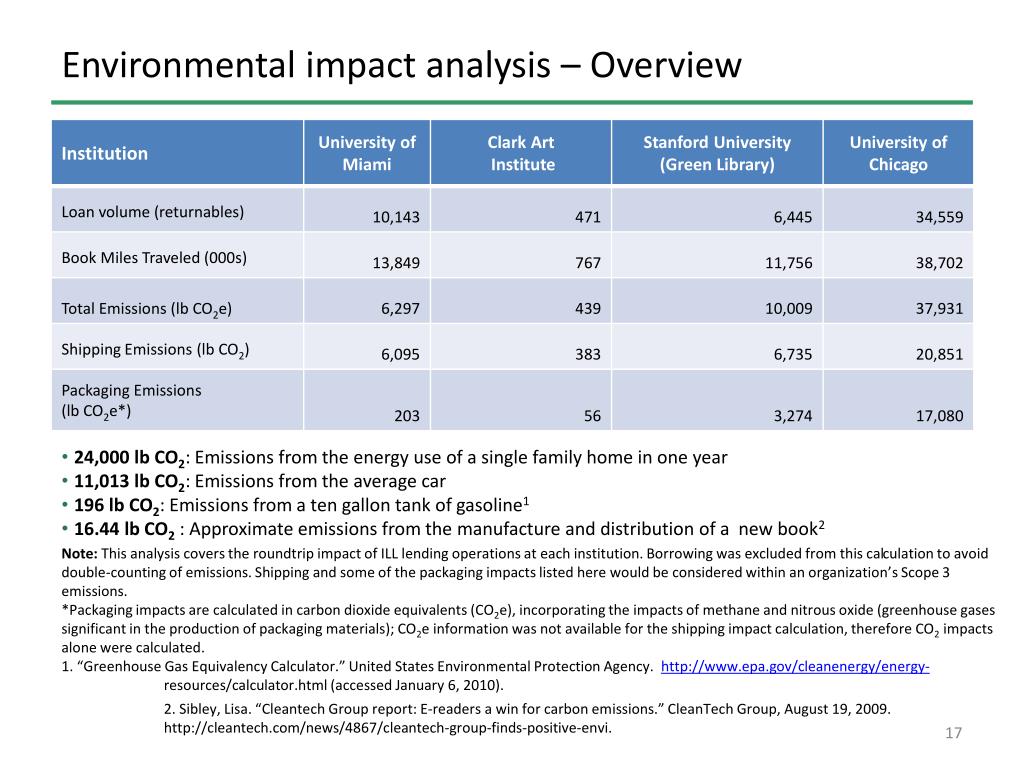Click the '196 lb CO2' gasoline tank bullet
The height and width of the screenshot is (768, 1024).
tap(295, 505)
